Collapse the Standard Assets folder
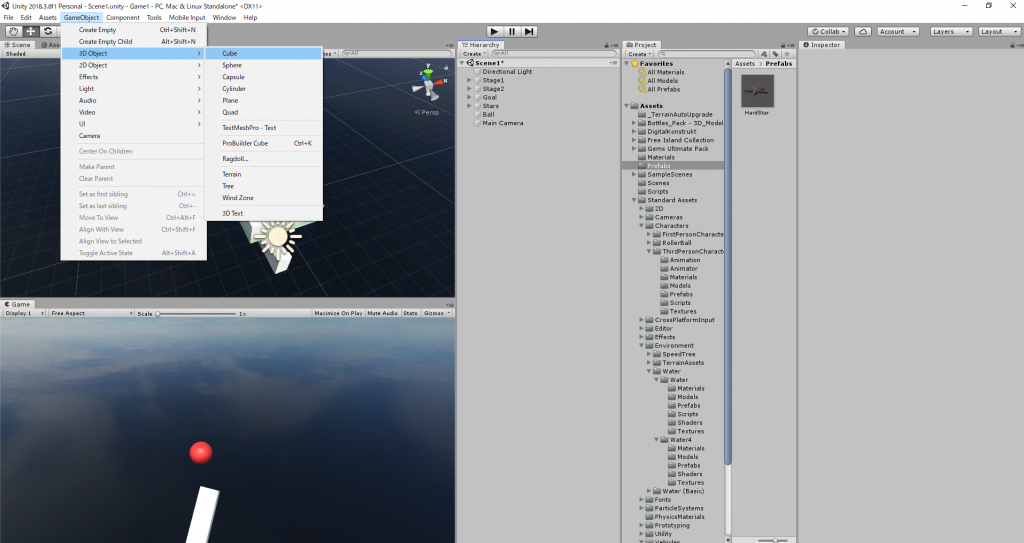Screen dimensions: 1024x543 coord(633,200)
